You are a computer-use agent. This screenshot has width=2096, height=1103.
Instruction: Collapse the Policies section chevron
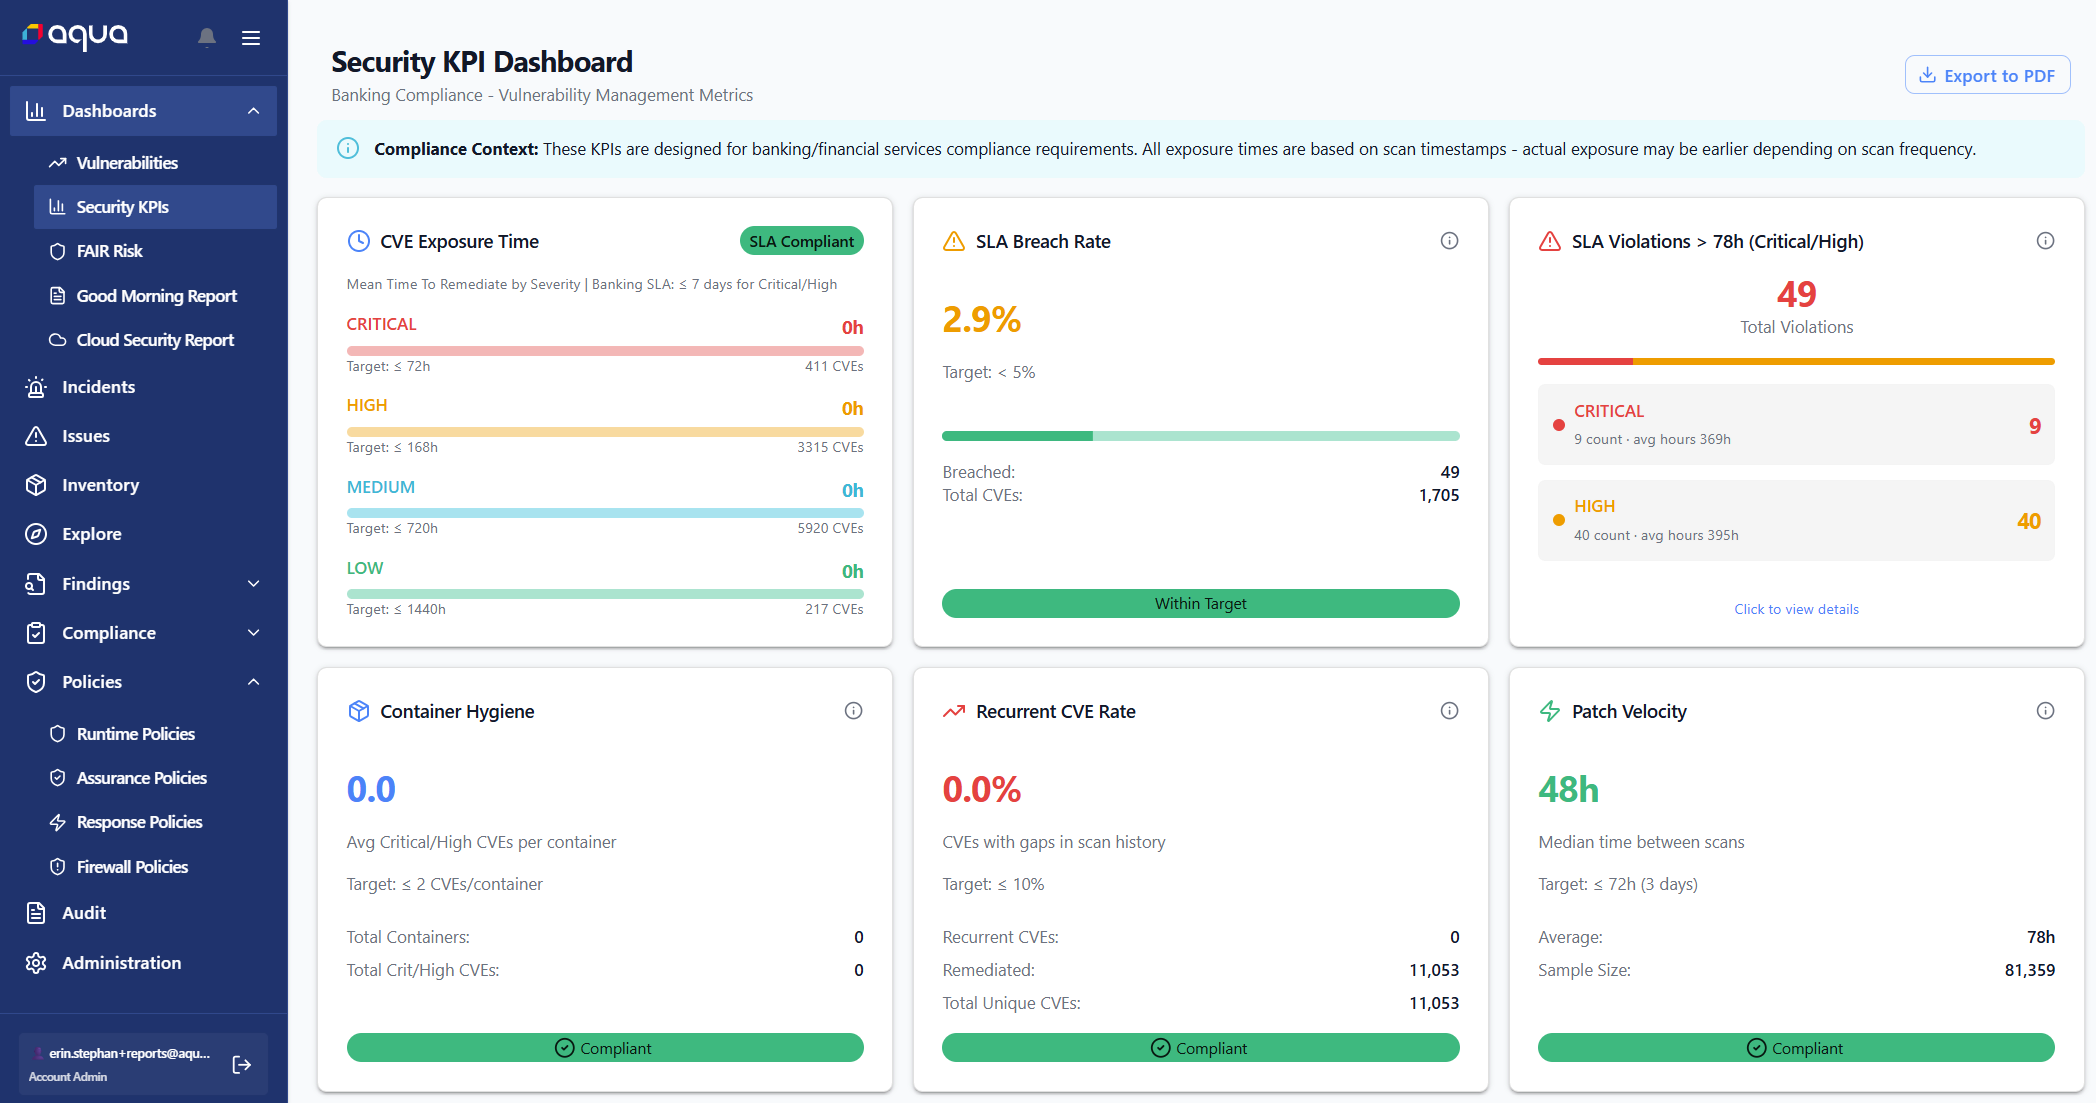click(x=254, y=682)
